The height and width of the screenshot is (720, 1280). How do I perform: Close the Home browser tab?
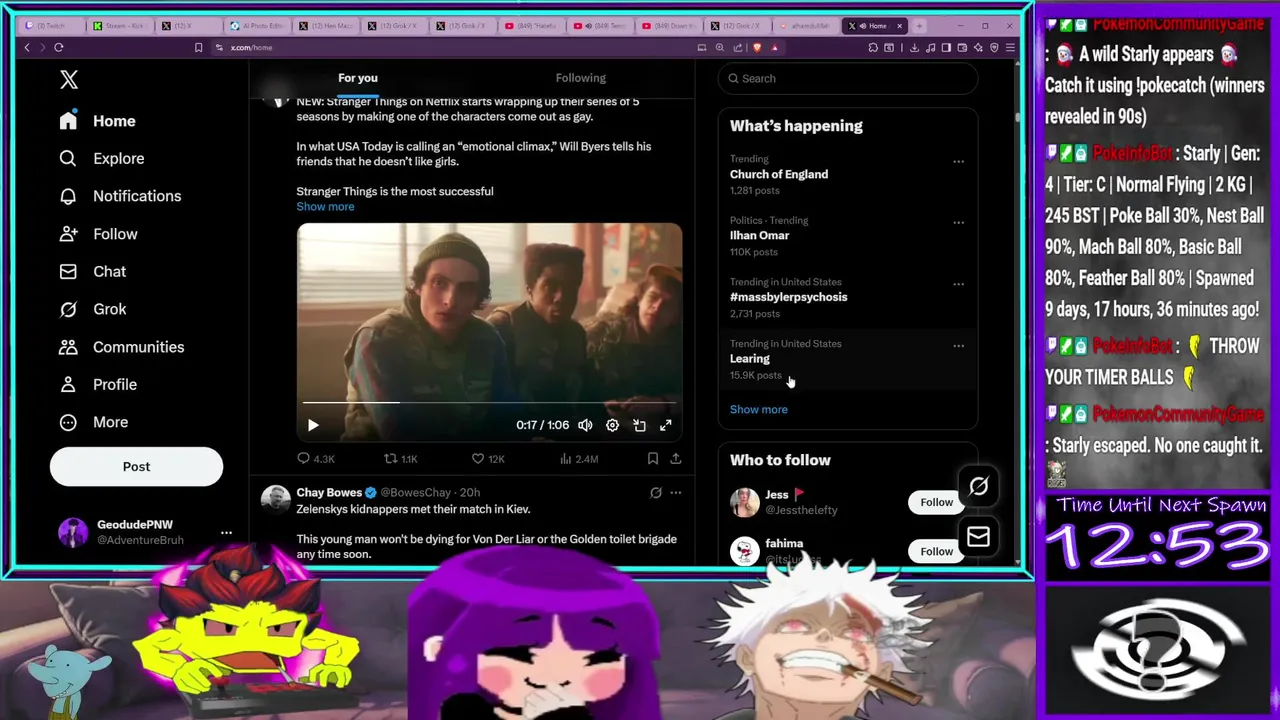pos(899,26)
